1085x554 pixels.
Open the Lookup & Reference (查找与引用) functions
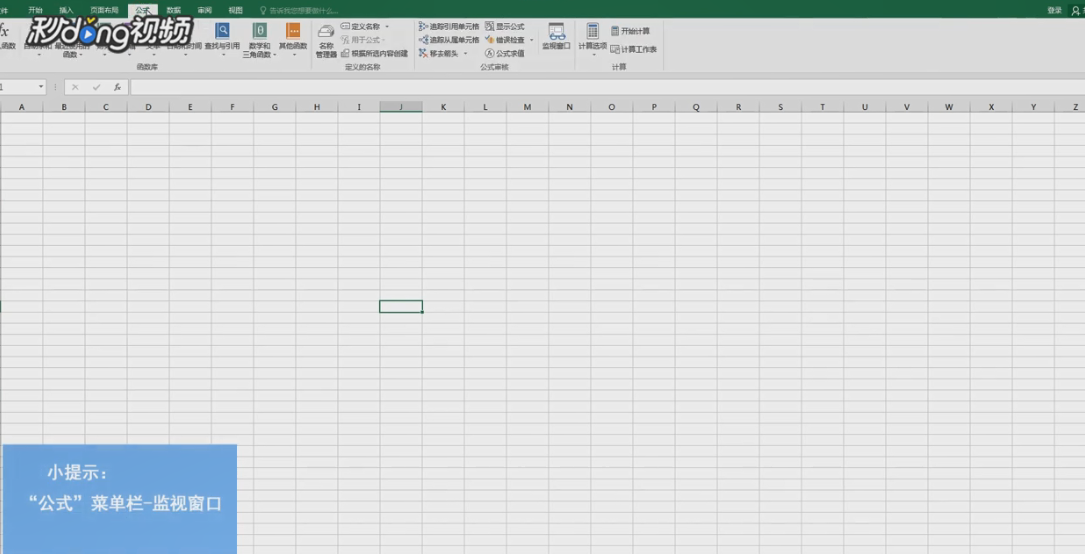[222, 39]
